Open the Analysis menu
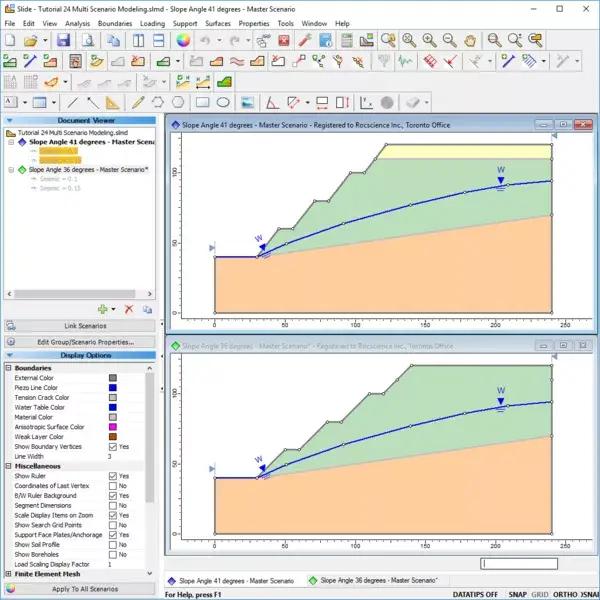The height and width of the screenshot is (600, 600). pos(77,23)
